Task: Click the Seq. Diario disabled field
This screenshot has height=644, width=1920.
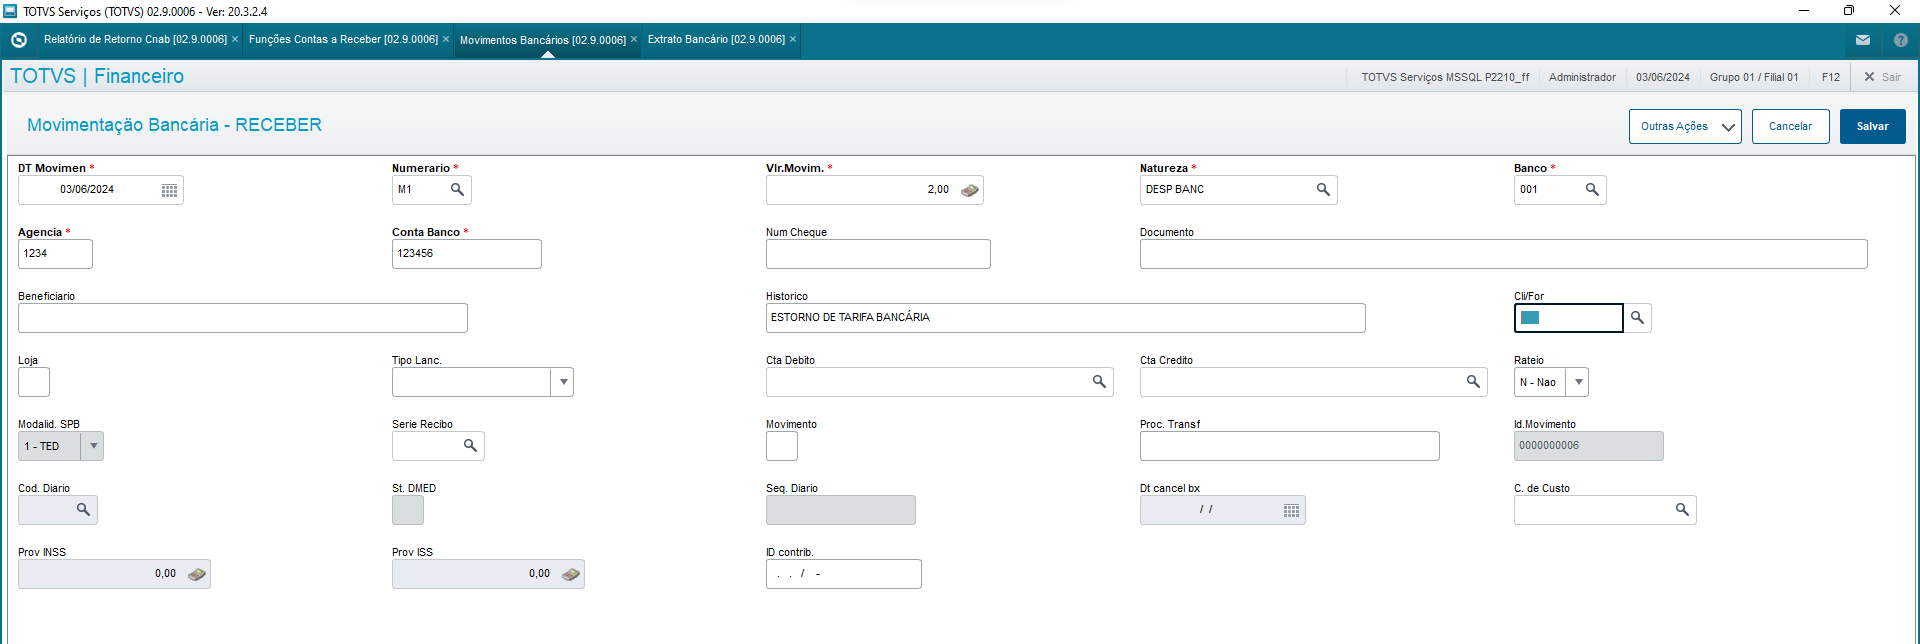Action: point(840,510)
